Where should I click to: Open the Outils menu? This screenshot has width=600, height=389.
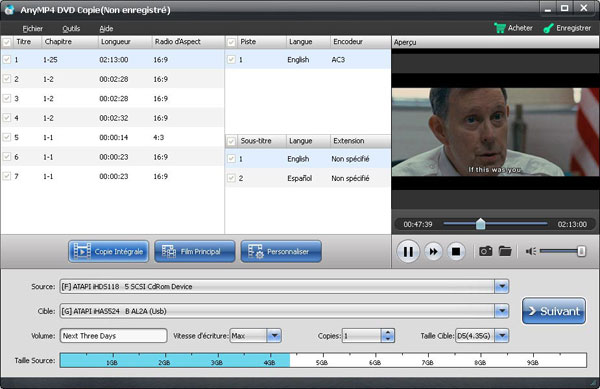click(x=71, y=28)
